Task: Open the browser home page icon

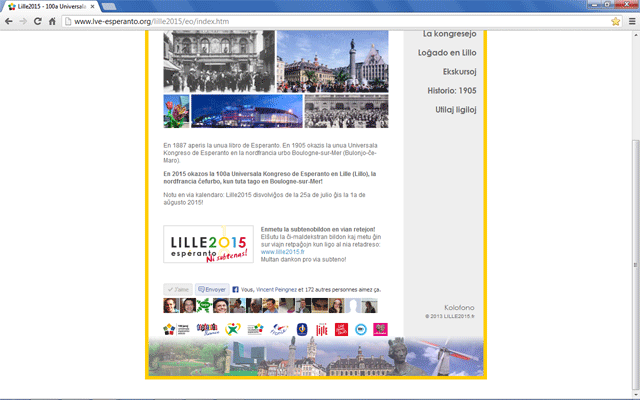Action: [x=52, y=21]
